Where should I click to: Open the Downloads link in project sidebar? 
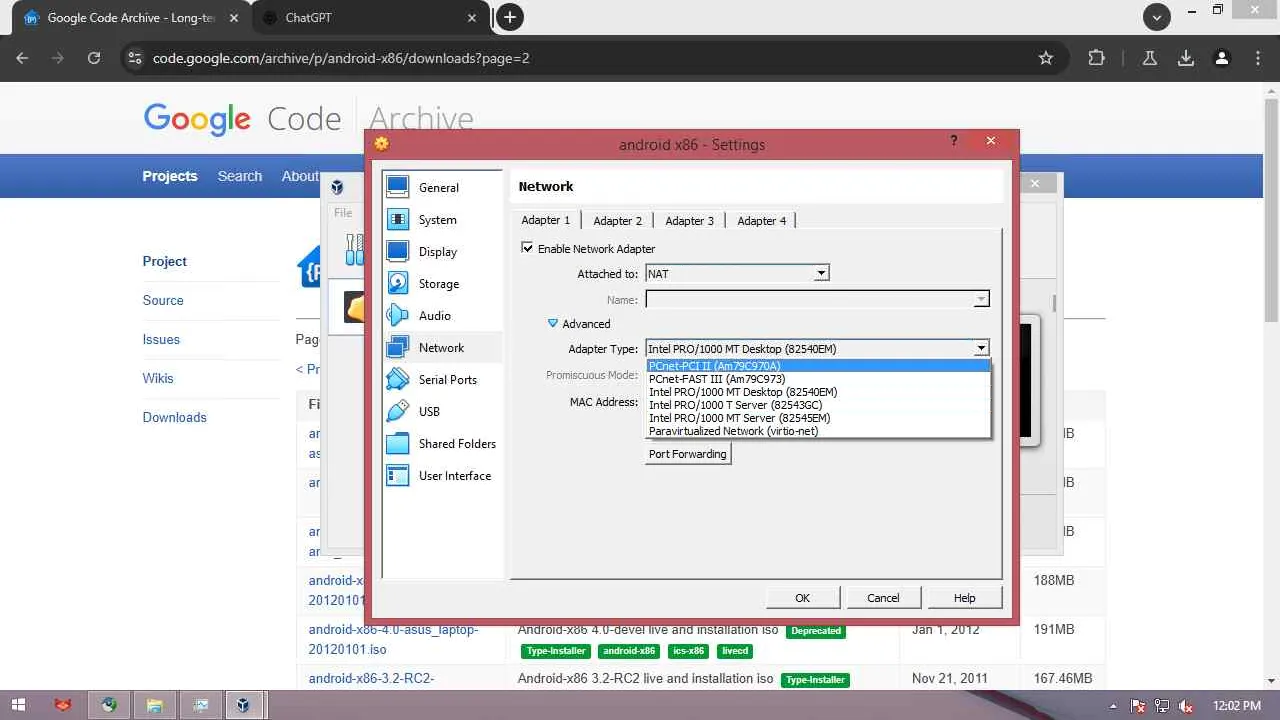(x=175, y=417)
